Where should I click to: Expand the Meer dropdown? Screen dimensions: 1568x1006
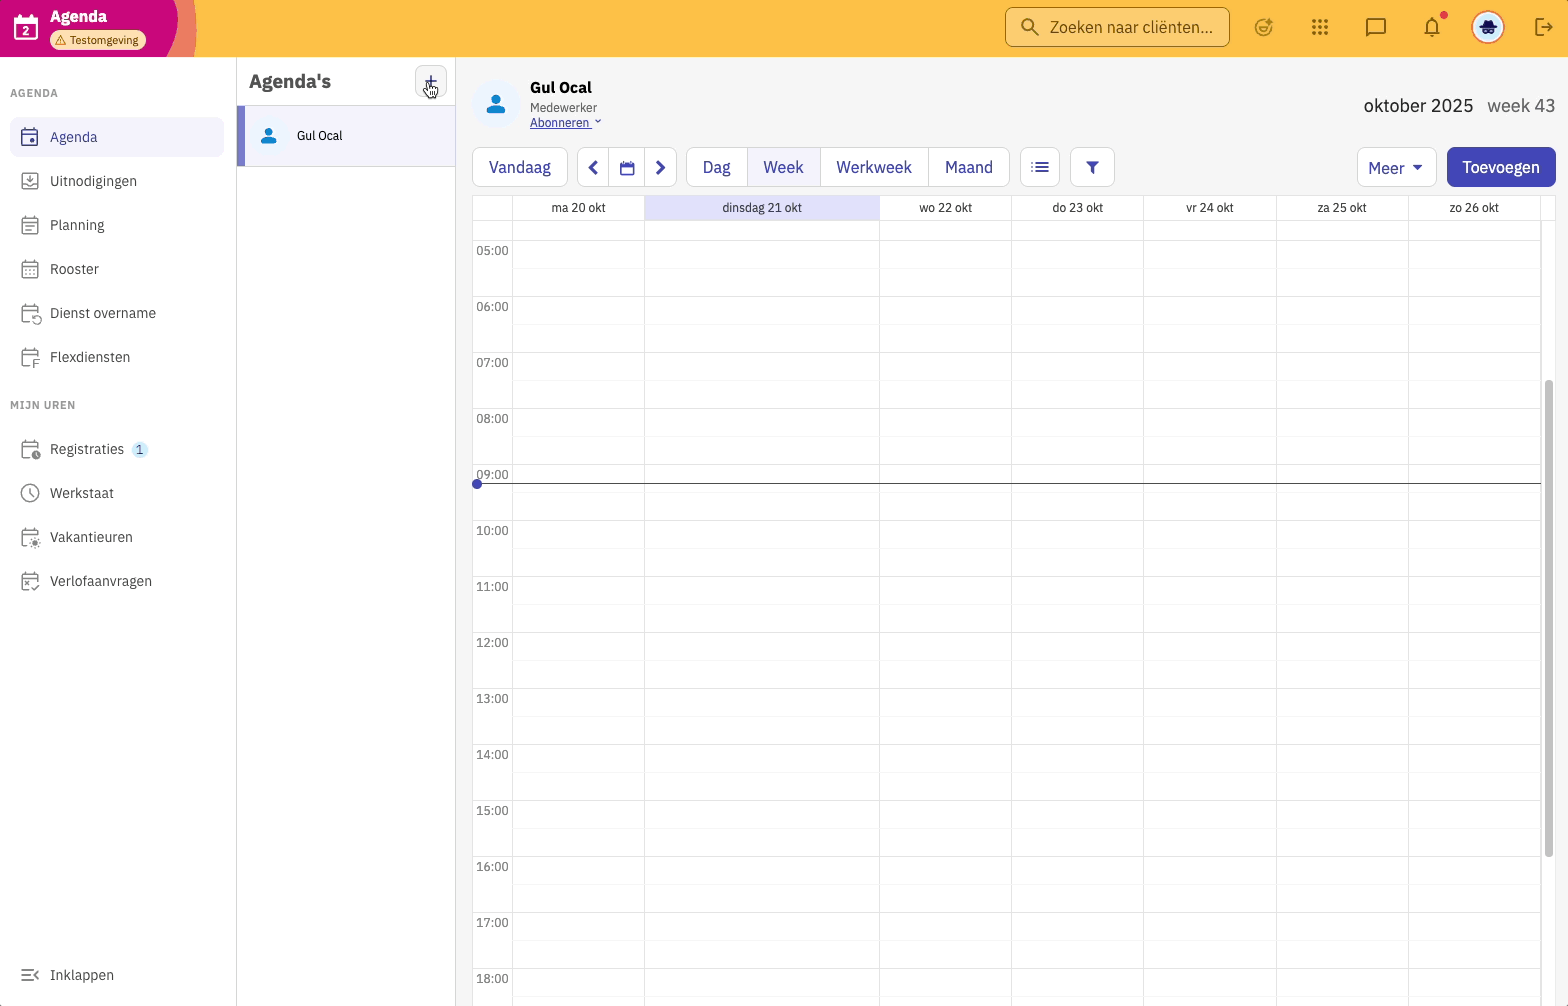tap(1396, 167)
